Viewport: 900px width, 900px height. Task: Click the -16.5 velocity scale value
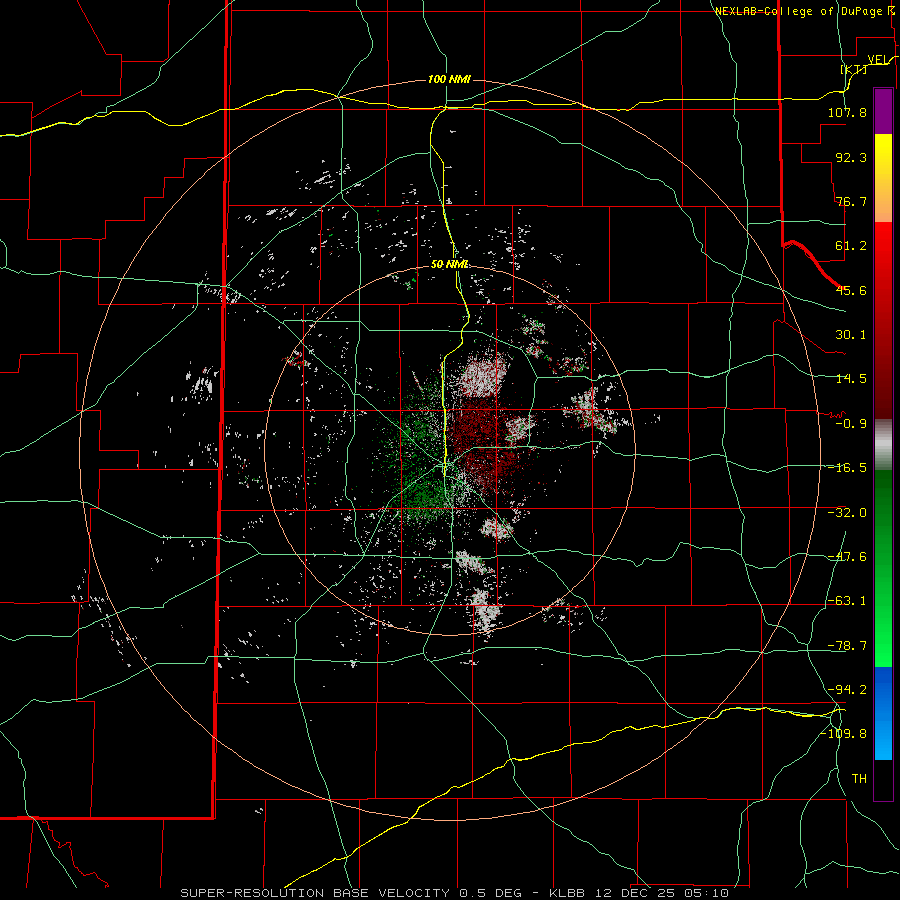point(847,468)
